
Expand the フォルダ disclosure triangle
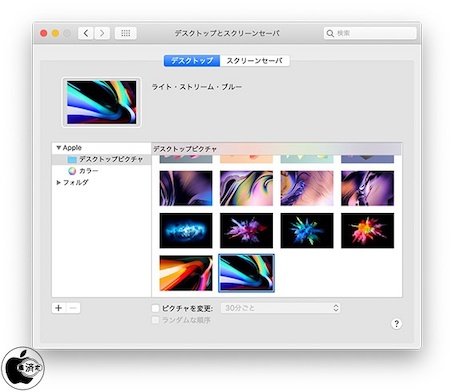tap(59, 182)
